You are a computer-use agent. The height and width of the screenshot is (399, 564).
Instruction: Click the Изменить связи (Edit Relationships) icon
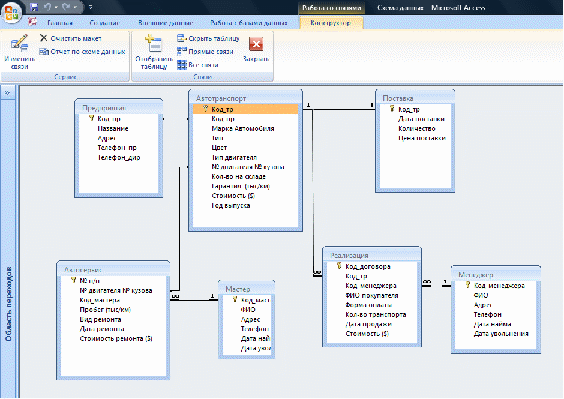click(19, 43)
